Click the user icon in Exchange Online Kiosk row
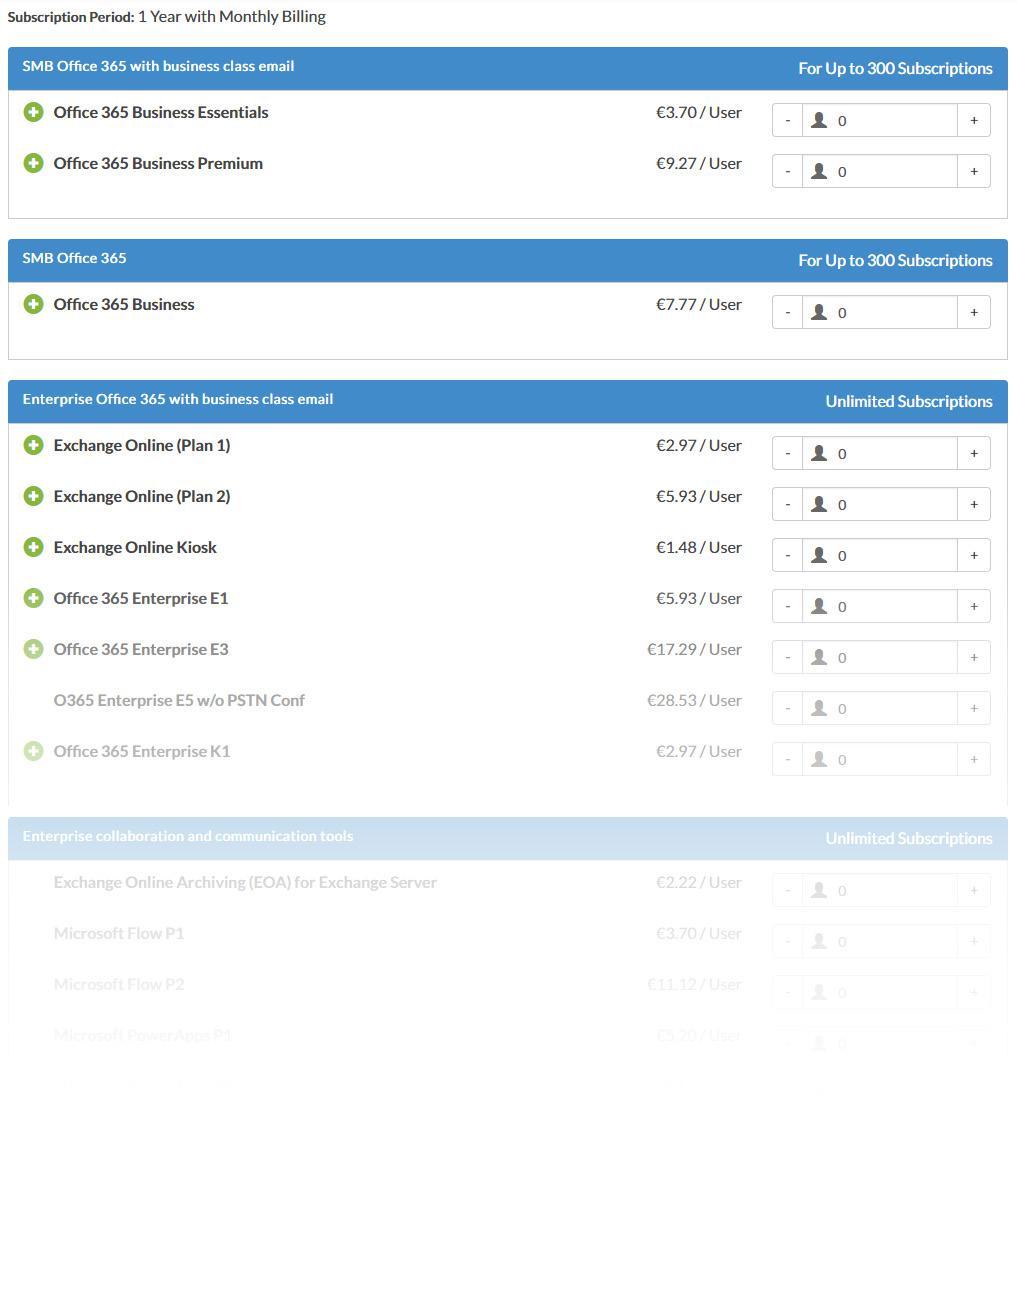The width and height of the screenshot is (1017, 1303). (819, 555)
